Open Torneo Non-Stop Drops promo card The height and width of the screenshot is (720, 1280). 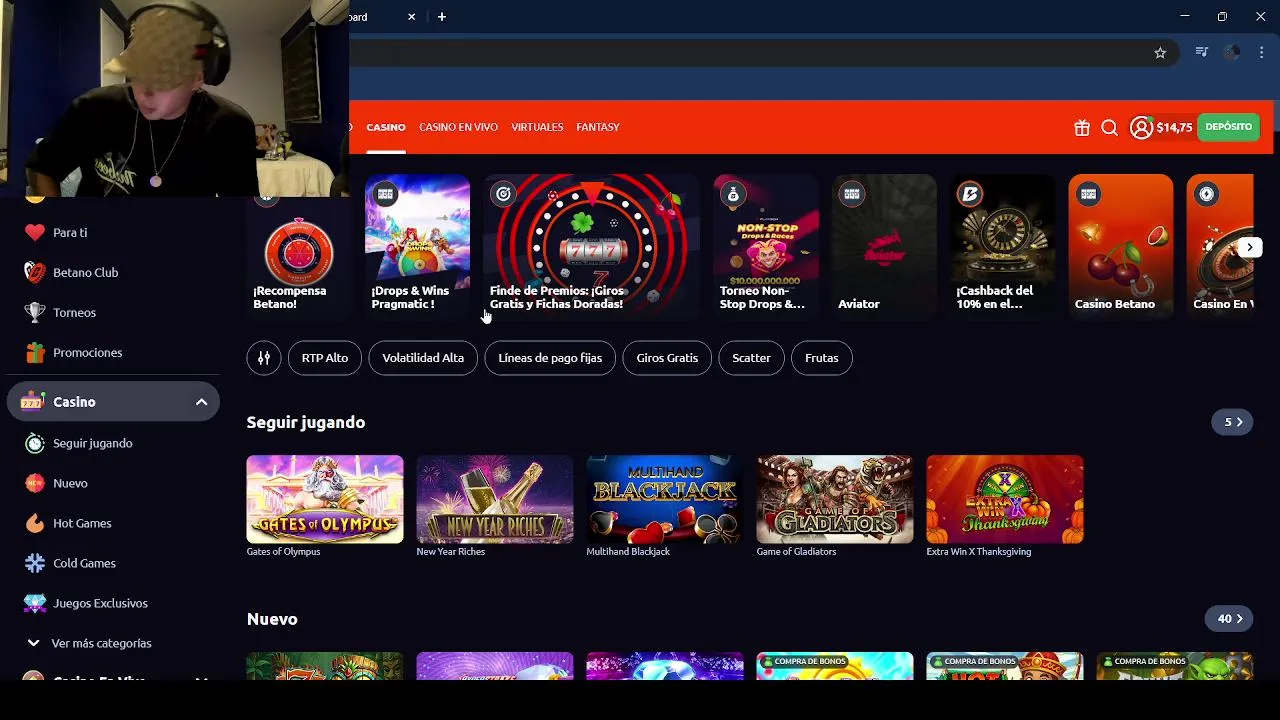766,247
